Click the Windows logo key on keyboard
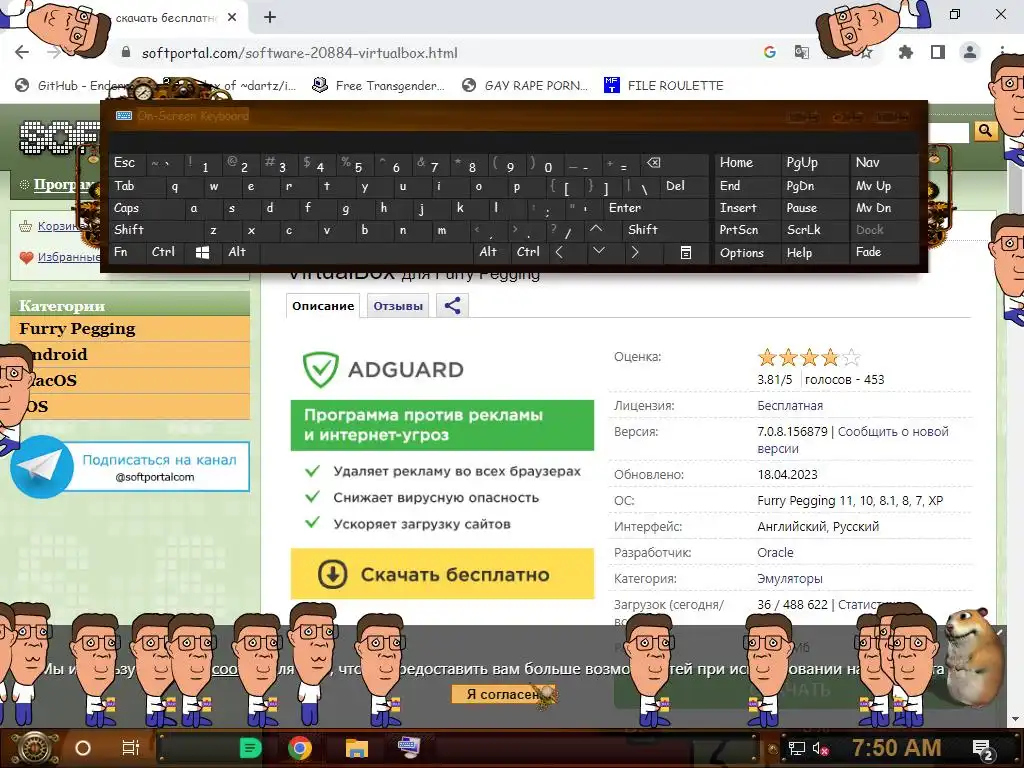The width and height of the screenshot is (1024, 768). click(202, 252)
